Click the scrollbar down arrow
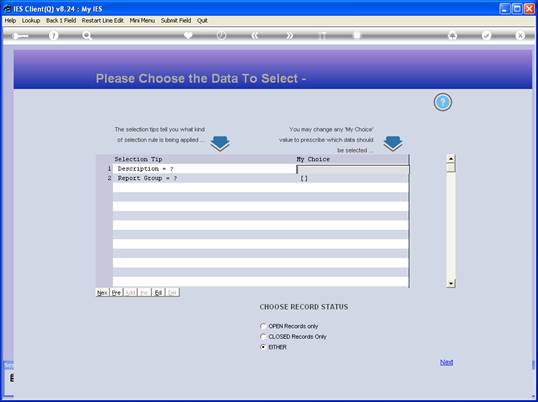 (451, 283)
